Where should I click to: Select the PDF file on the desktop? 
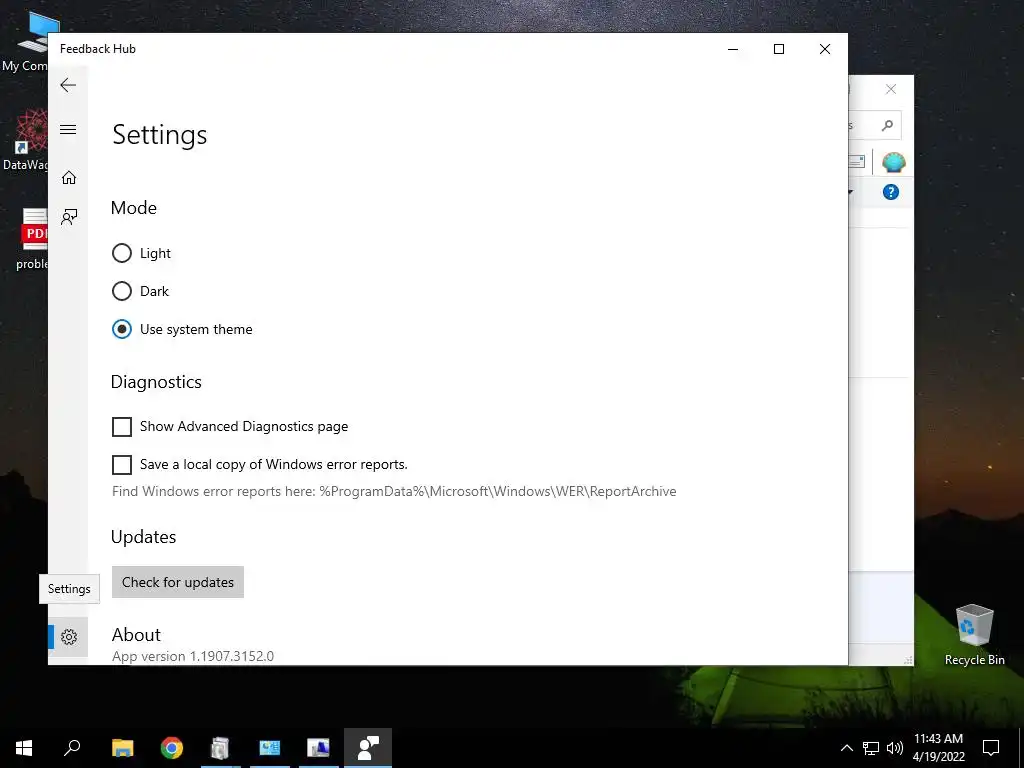pos(33,238)
